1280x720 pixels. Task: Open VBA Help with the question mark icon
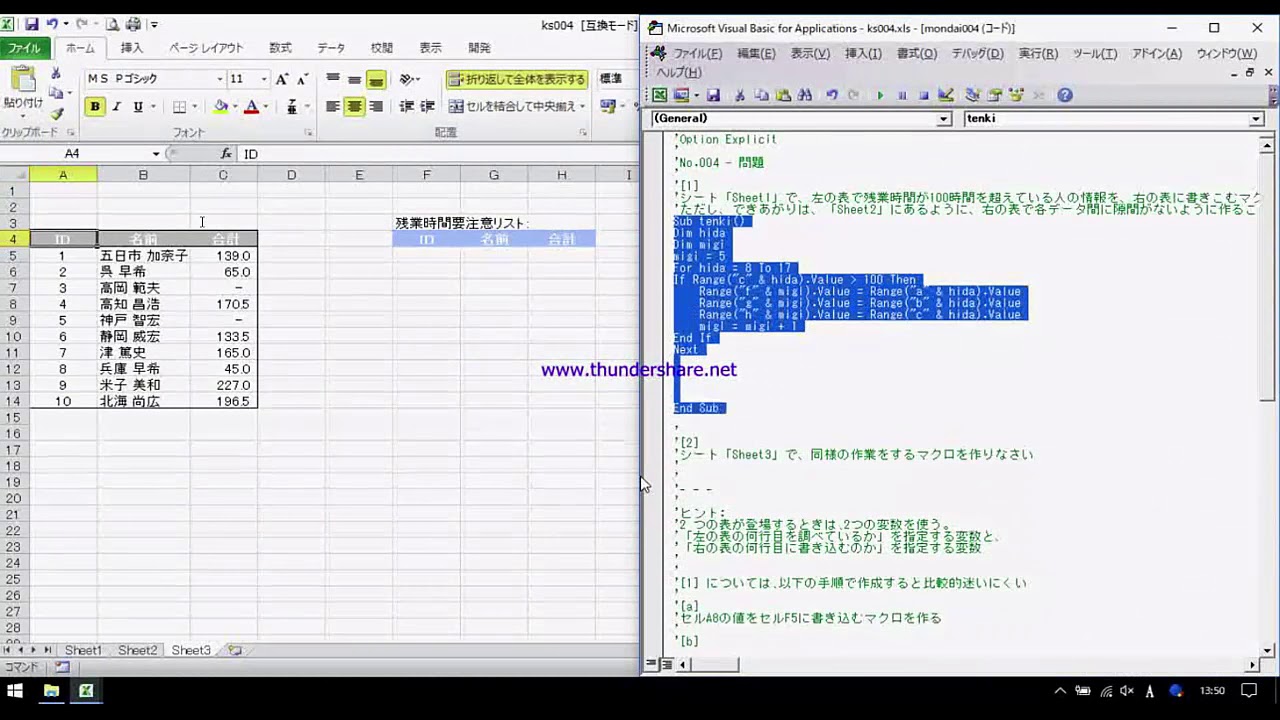[1065, 95]
